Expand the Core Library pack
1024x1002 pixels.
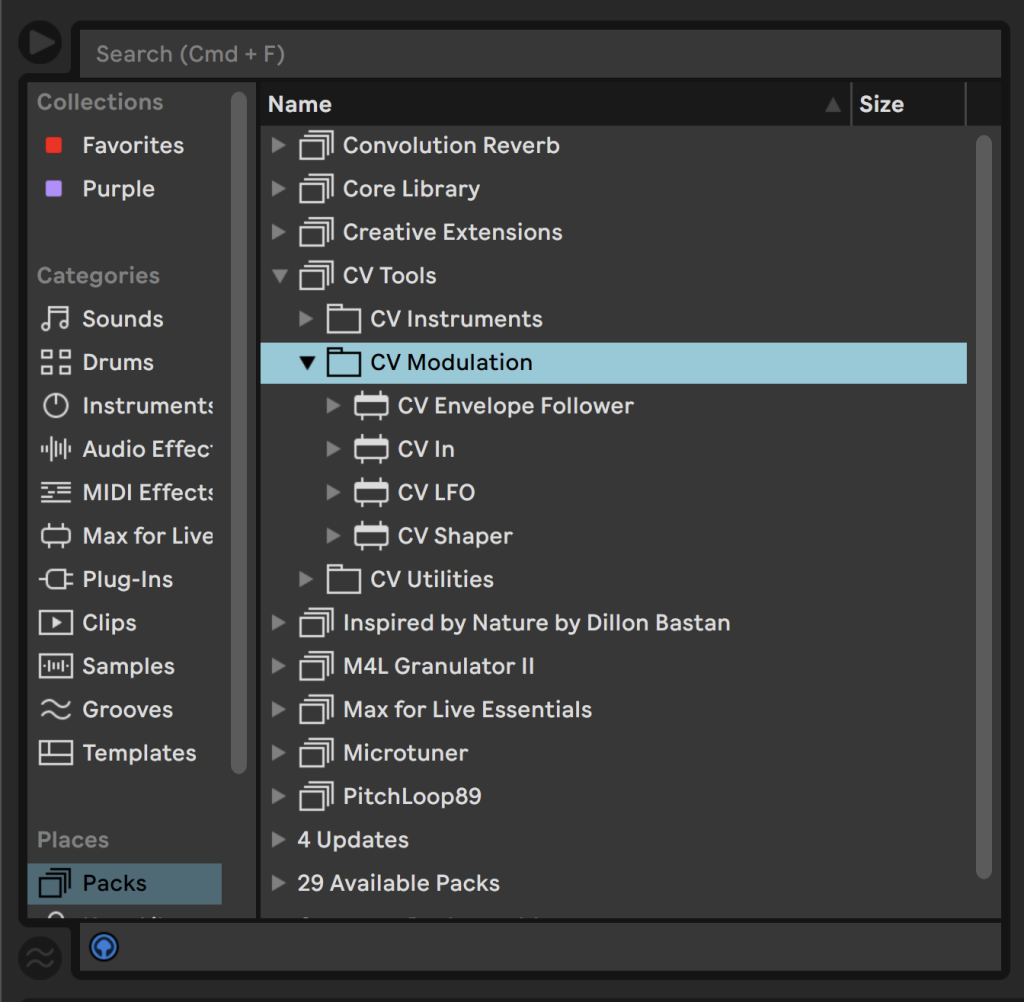click(279, 189)
